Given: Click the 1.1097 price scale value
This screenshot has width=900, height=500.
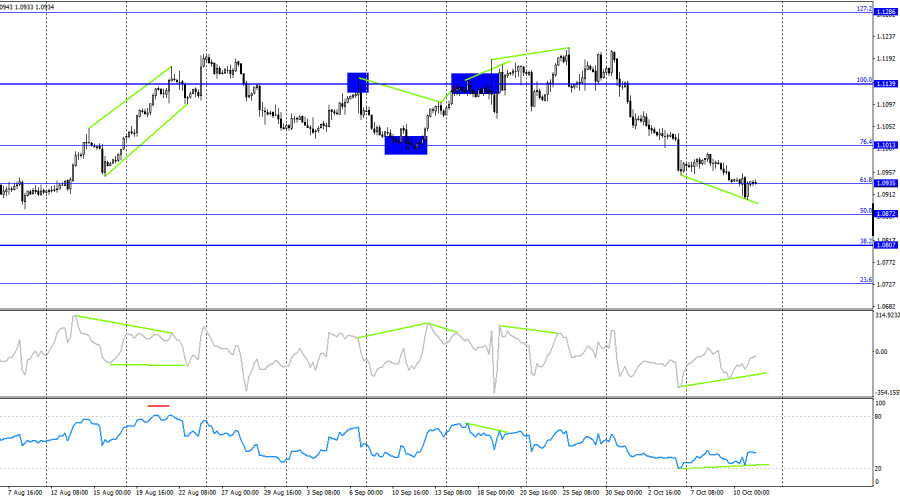Looking at the screenshot, I should (886, 104).
